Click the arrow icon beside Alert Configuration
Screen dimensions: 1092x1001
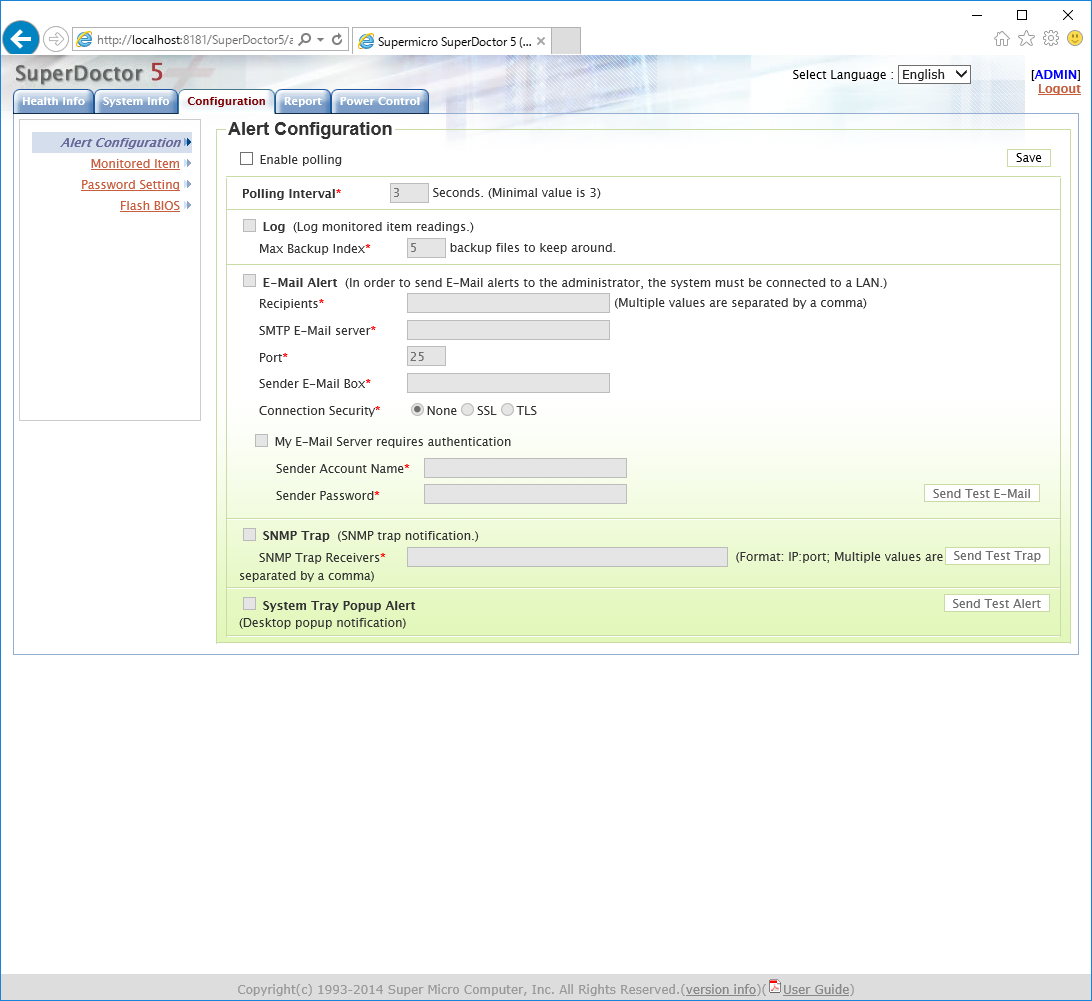point(188,142)
